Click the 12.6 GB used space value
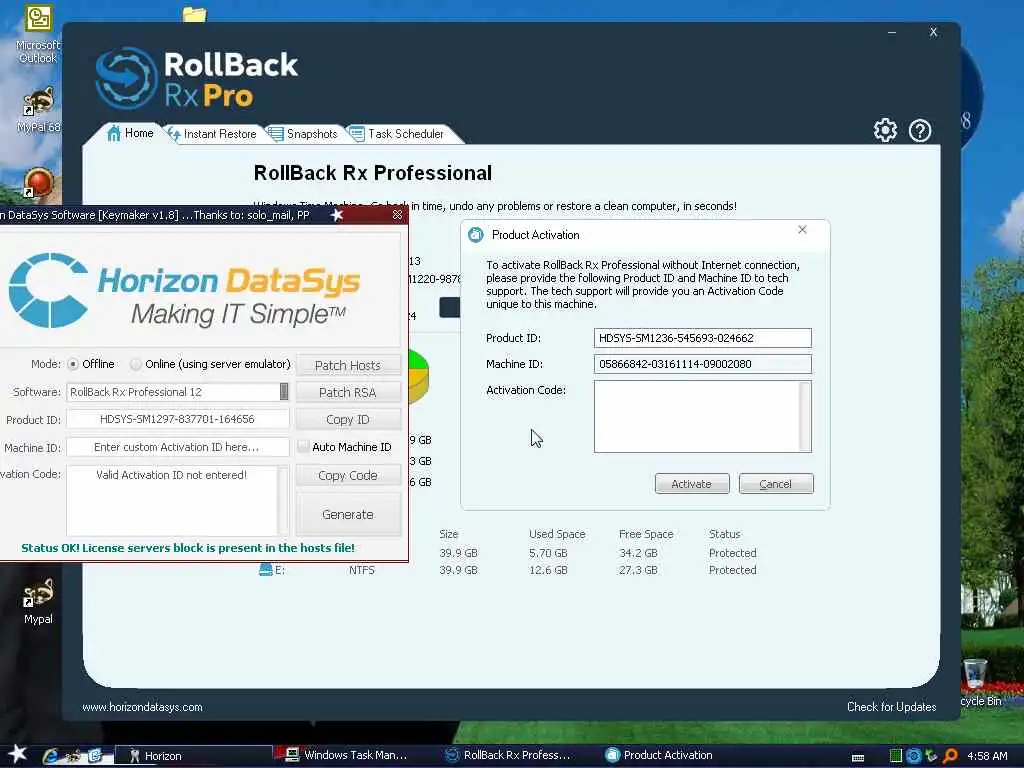The image size is (1024, 768). [x=548, y=569]
